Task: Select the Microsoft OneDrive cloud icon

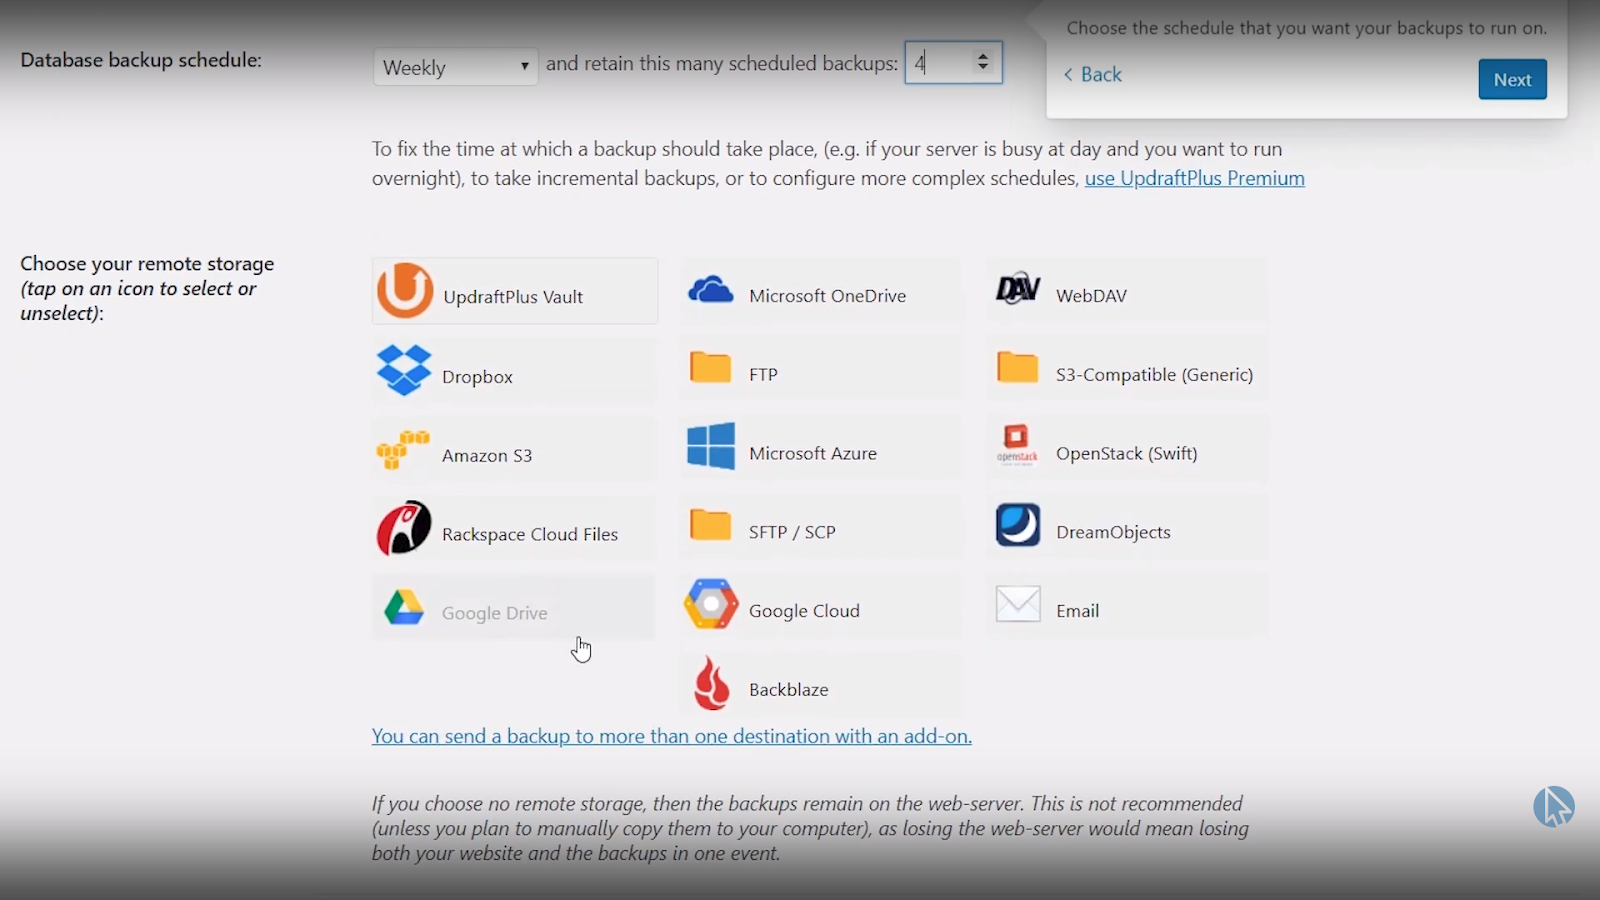Action: click(x=711, y=291)
